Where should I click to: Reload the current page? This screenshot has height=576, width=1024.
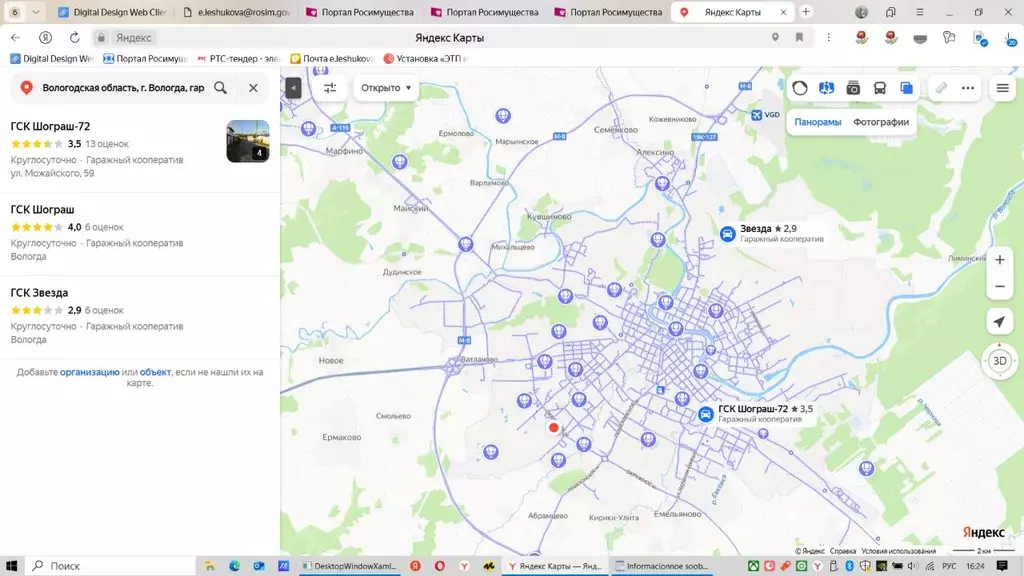pos(74,38)
